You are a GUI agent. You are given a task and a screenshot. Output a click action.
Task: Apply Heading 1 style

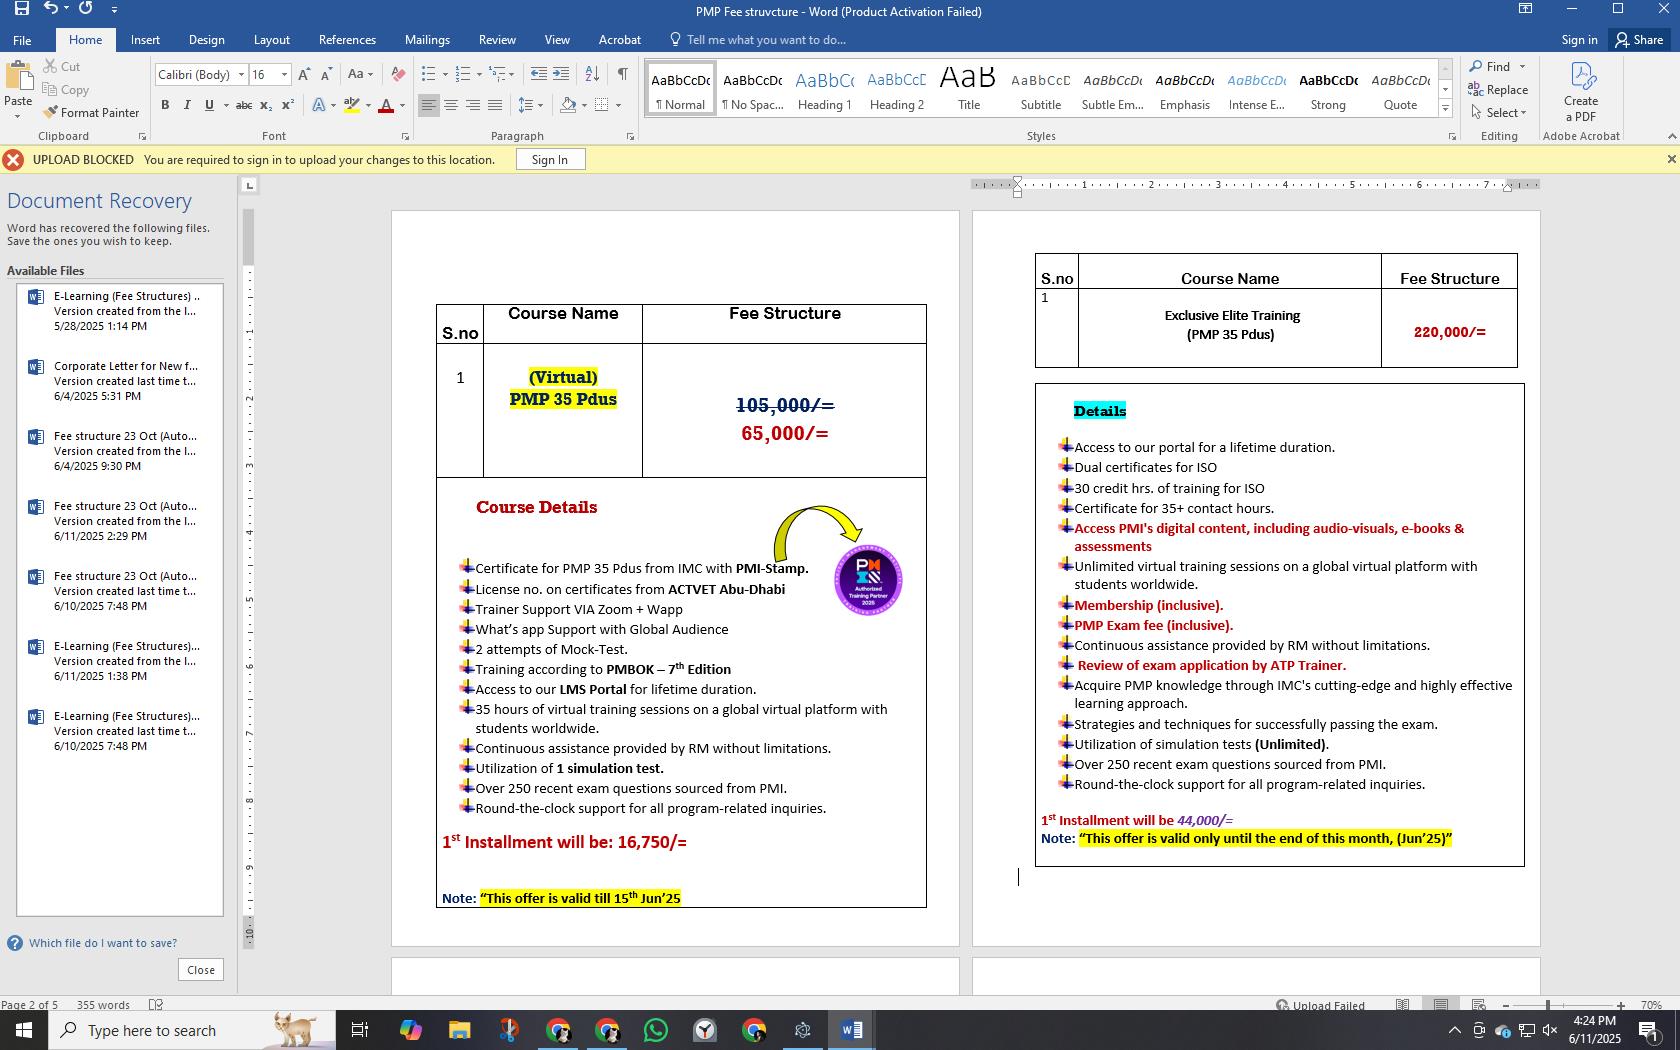pyautogui.click(x=825, y=90)
